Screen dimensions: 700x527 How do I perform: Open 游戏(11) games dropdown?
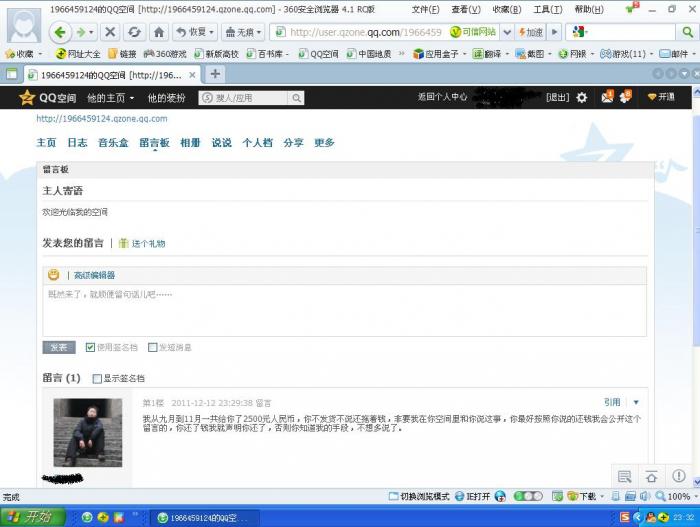pos(626,54)
